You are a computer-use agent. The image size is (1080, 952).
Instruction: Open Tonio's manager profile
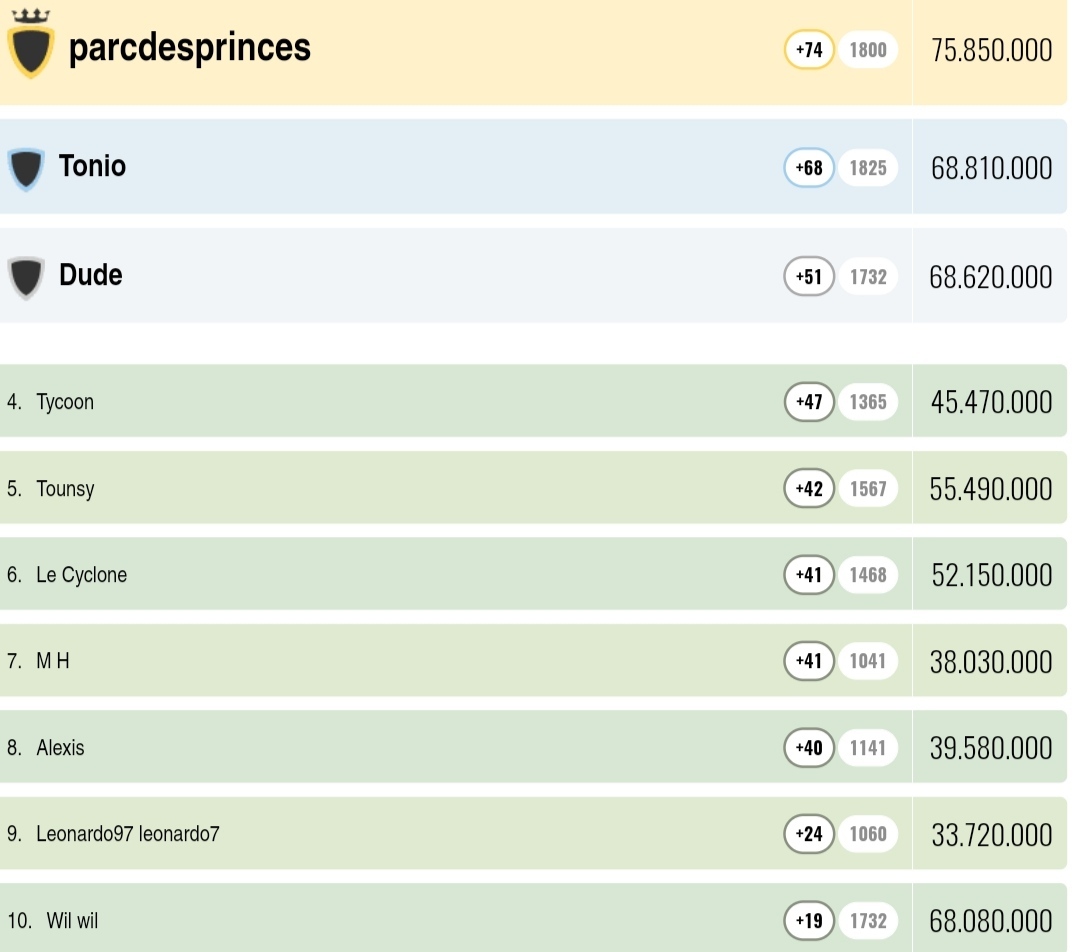coord(92,166)
